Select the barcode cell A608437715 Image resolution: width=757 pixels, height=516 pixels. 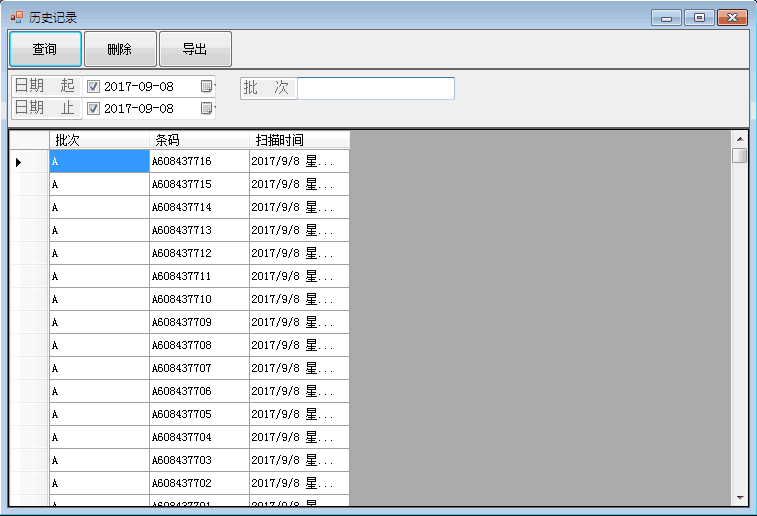199,185
